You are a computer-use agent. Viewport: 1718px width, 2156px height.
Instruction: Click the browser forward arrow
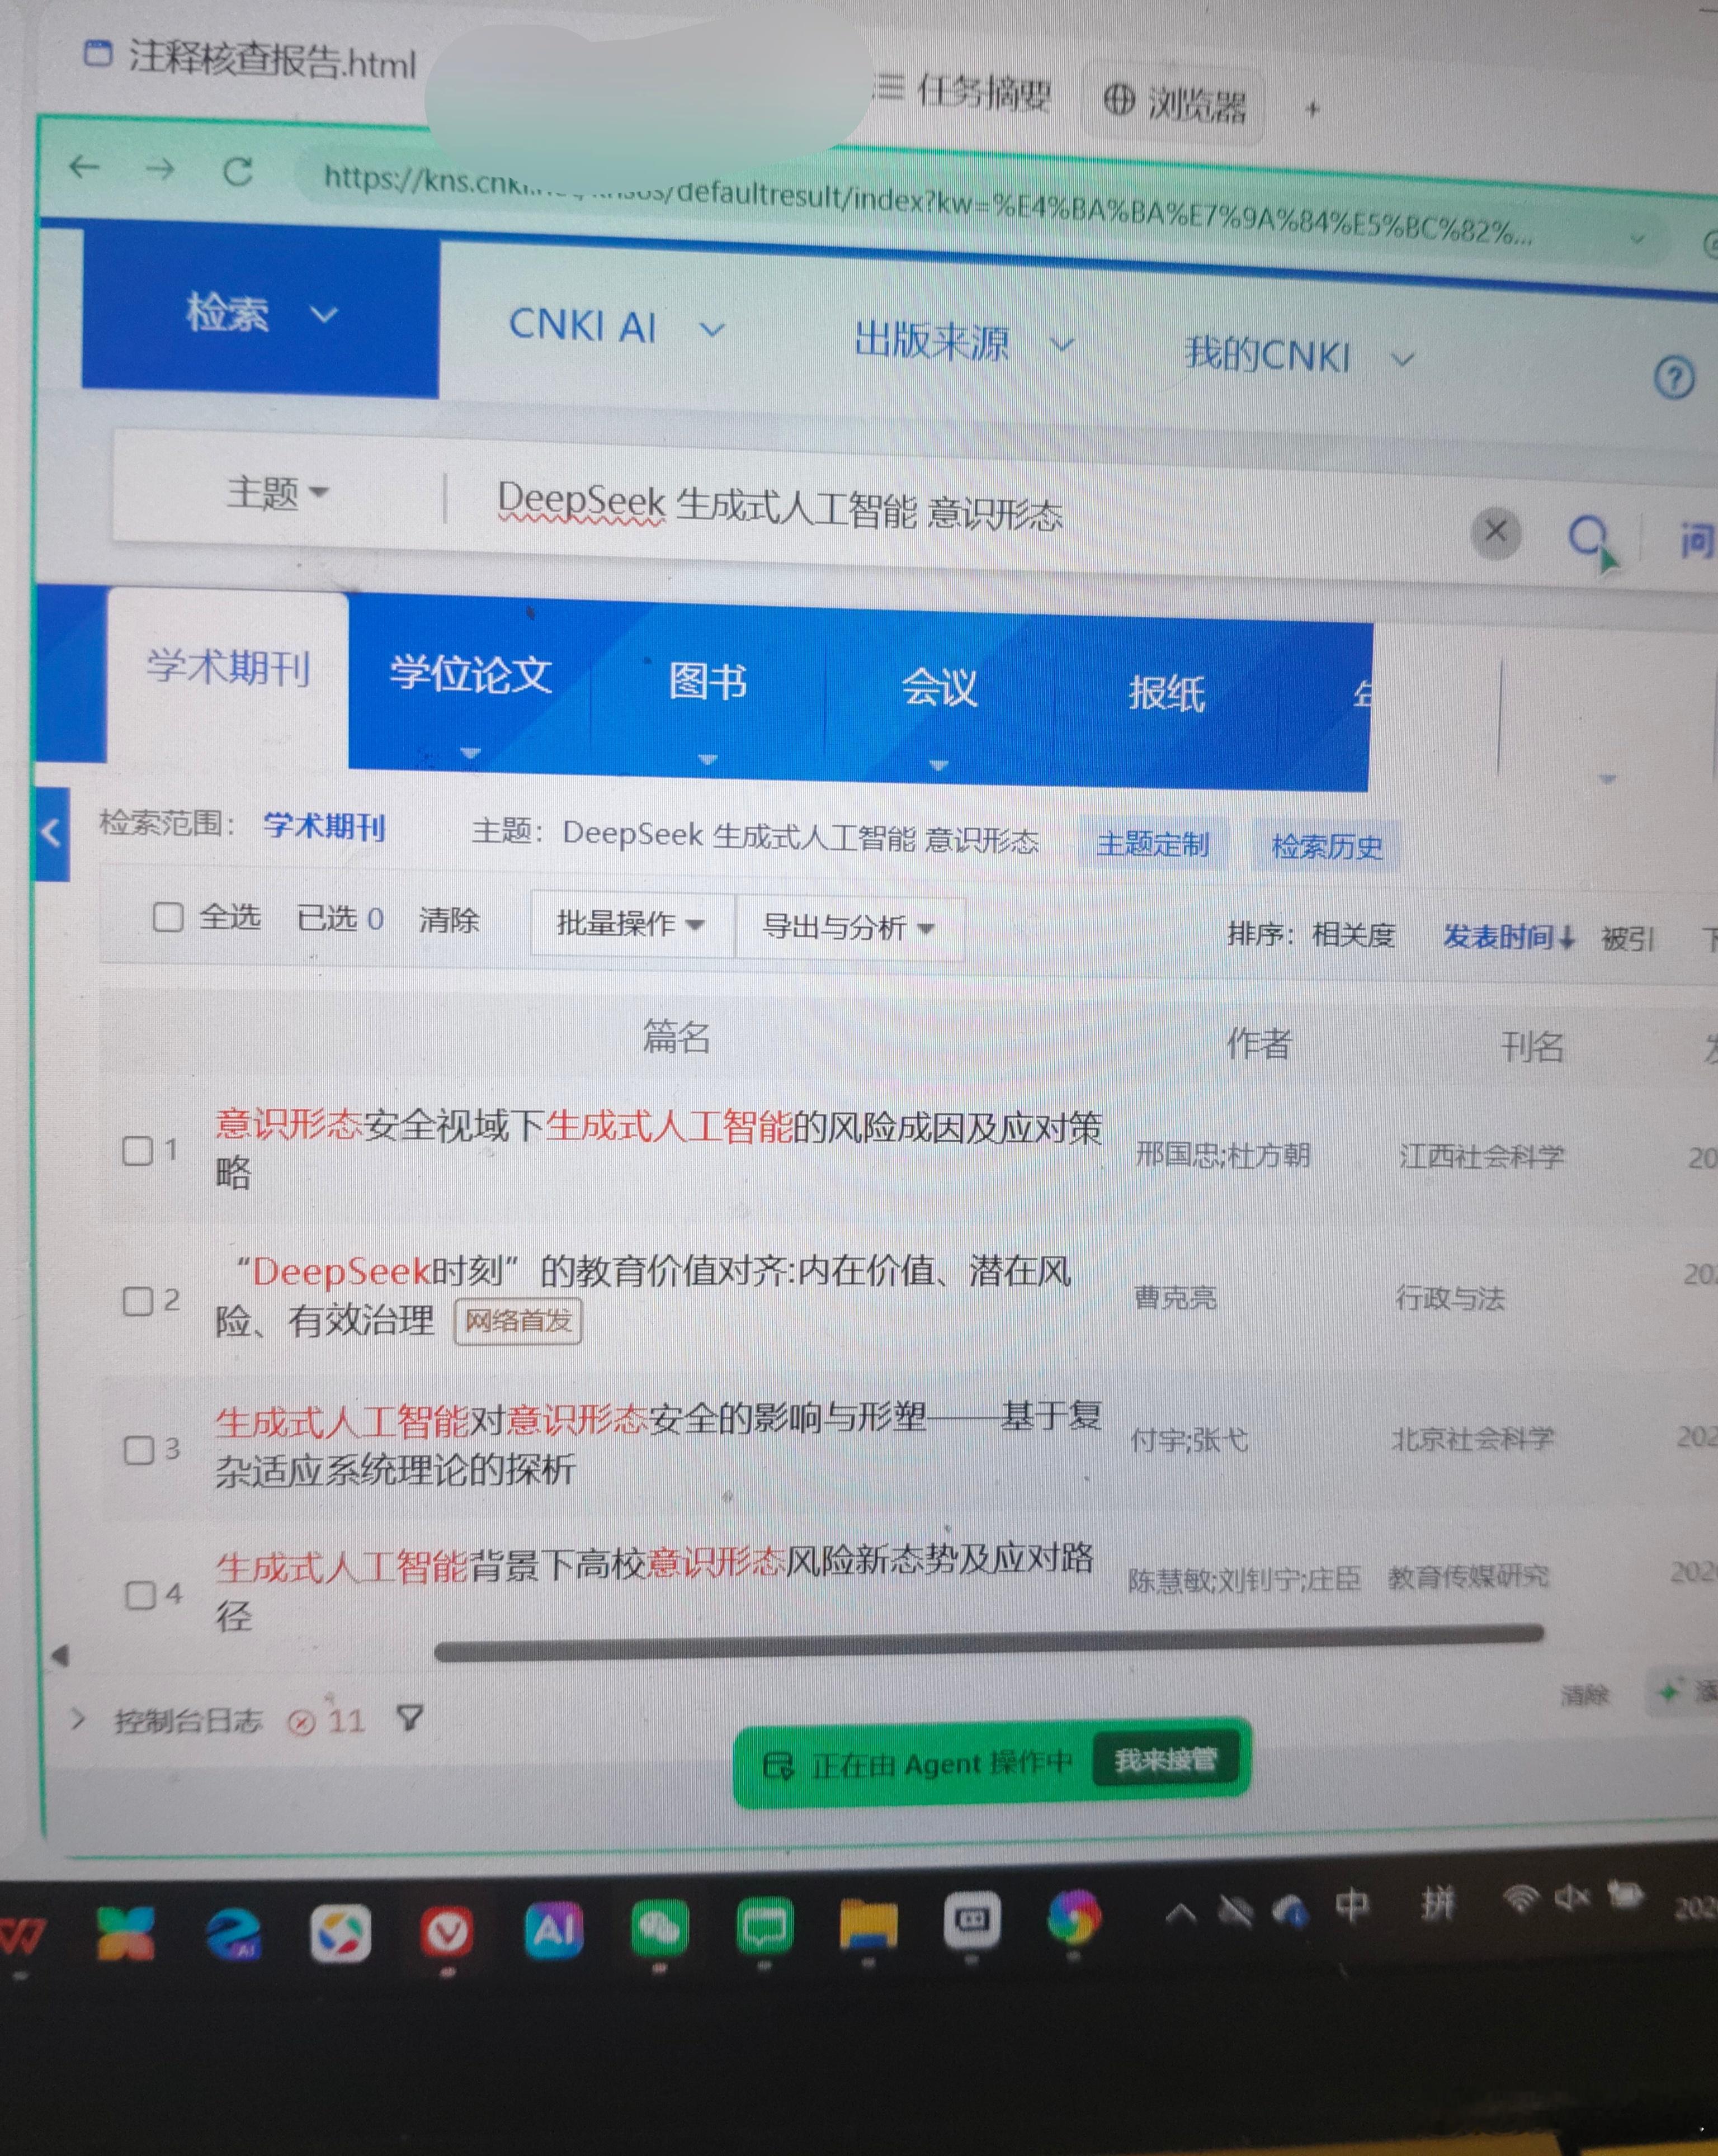pos(160,169)
